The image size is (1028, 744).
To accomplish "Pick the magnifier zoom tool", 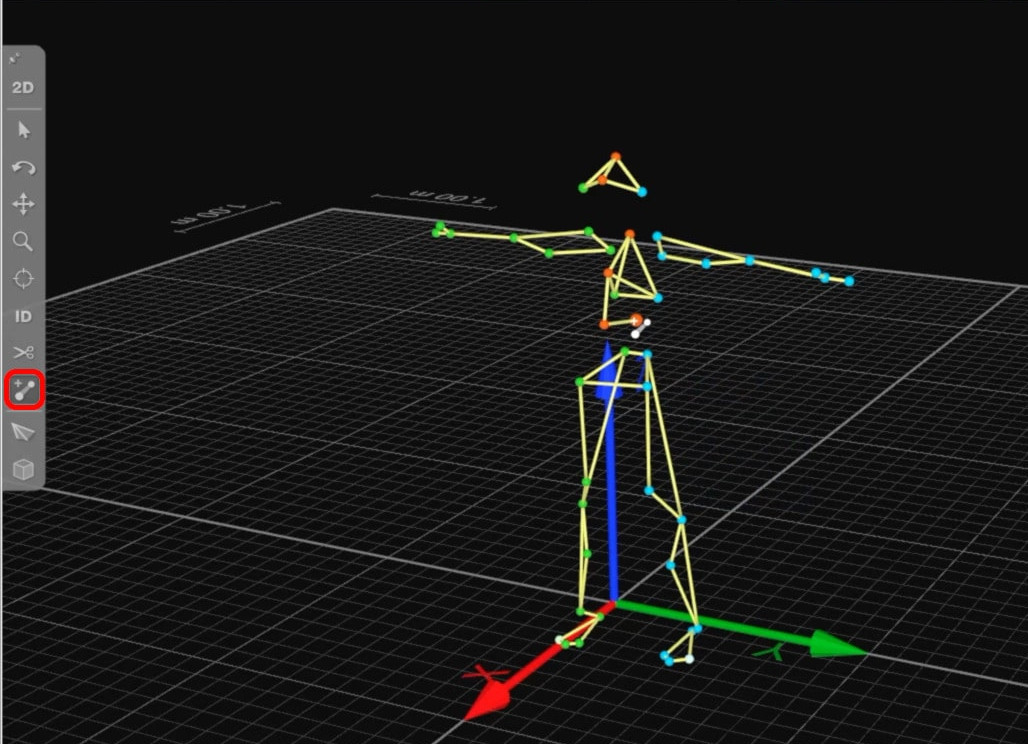I will [23, 241].
